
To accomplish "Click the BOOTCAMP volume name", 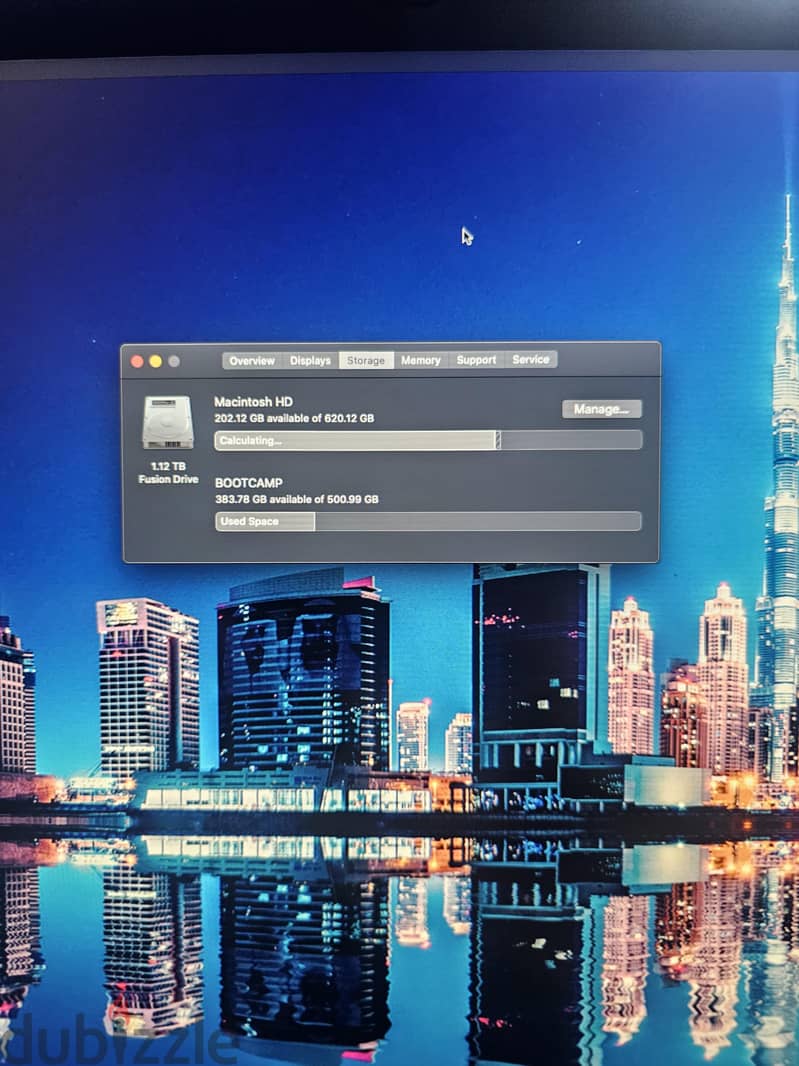I will coord(249,483).
